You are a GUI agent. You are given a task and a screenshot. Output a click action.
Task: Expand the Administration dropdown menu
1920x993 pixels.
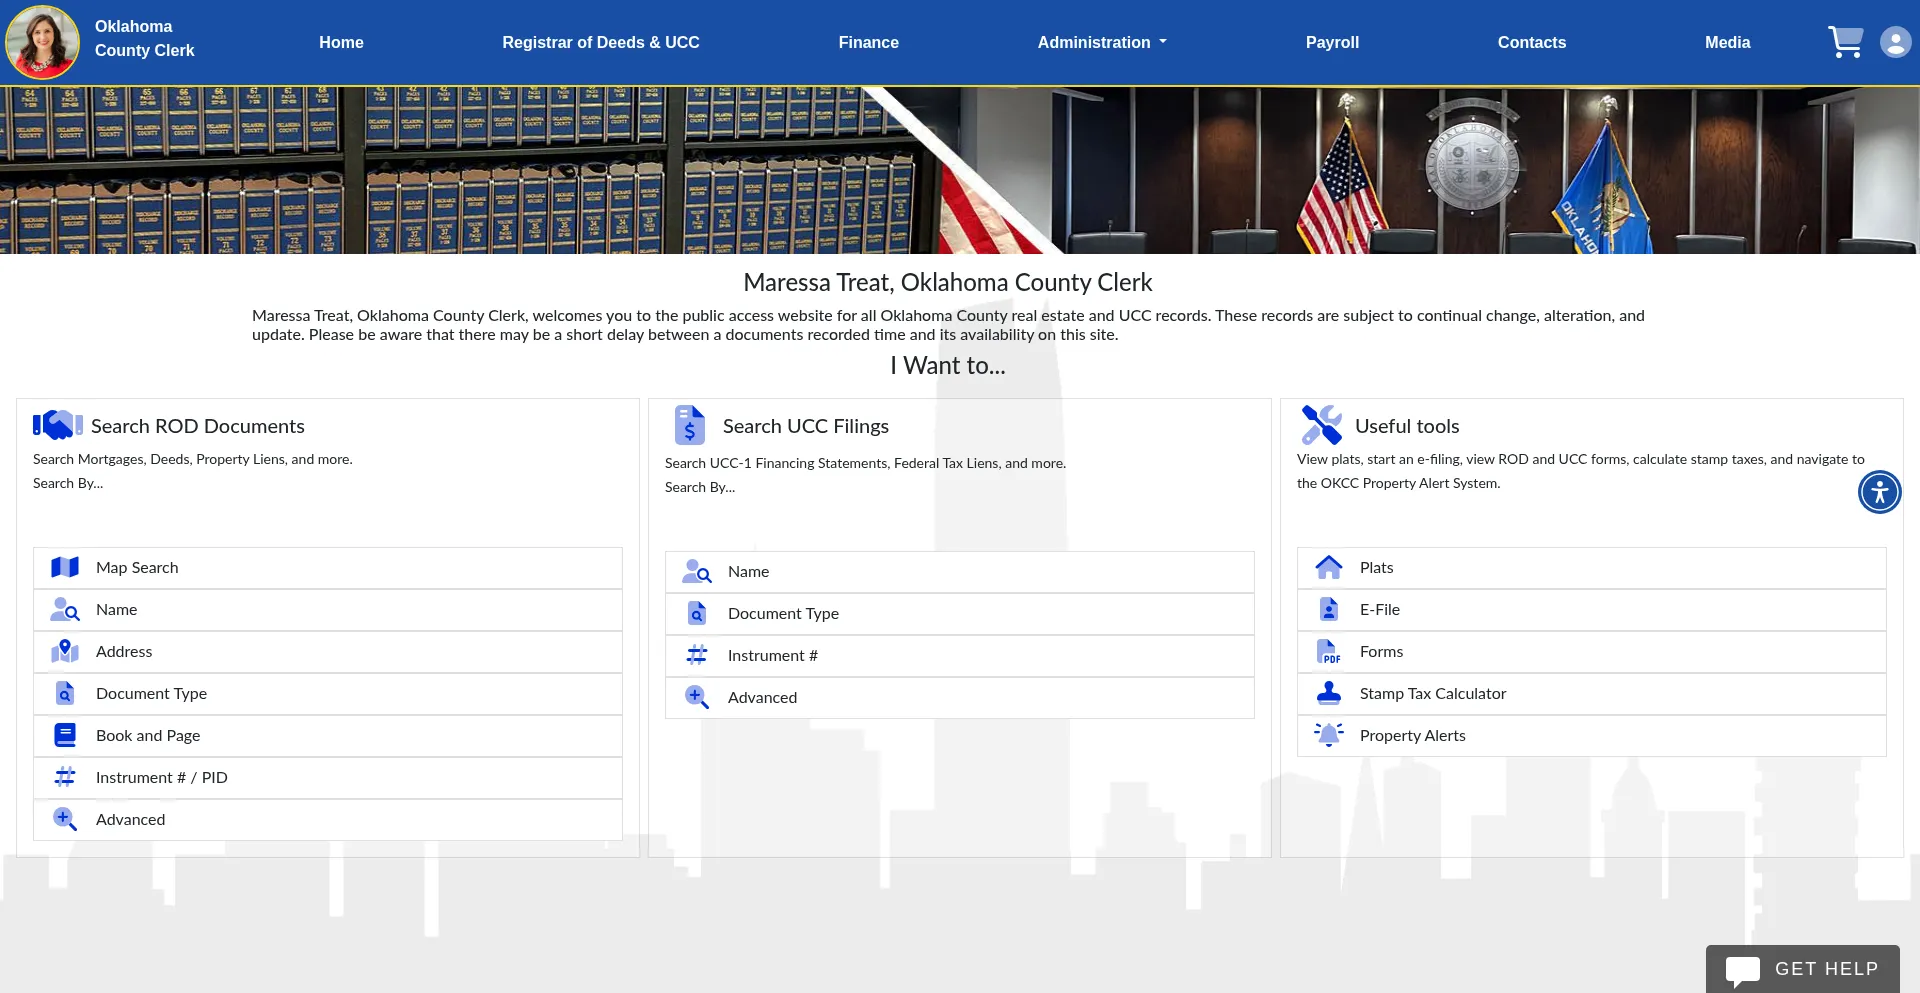[1101, 42]
